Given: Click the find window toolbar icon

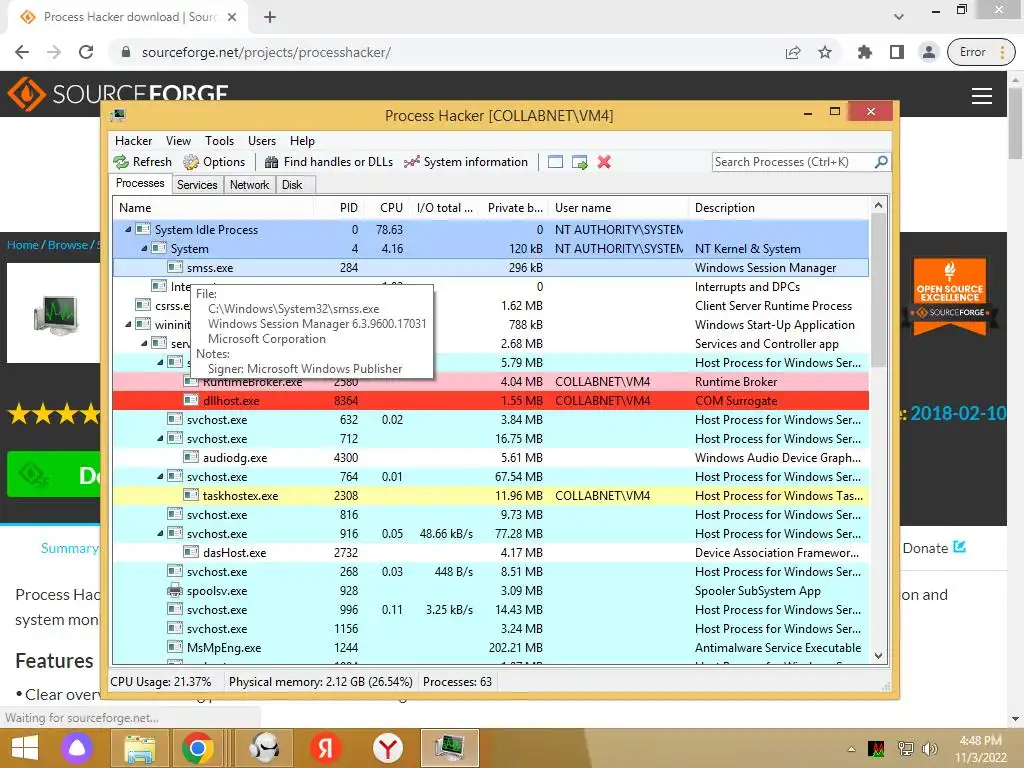Looking at the screenshot, I should tap(555, 162).
